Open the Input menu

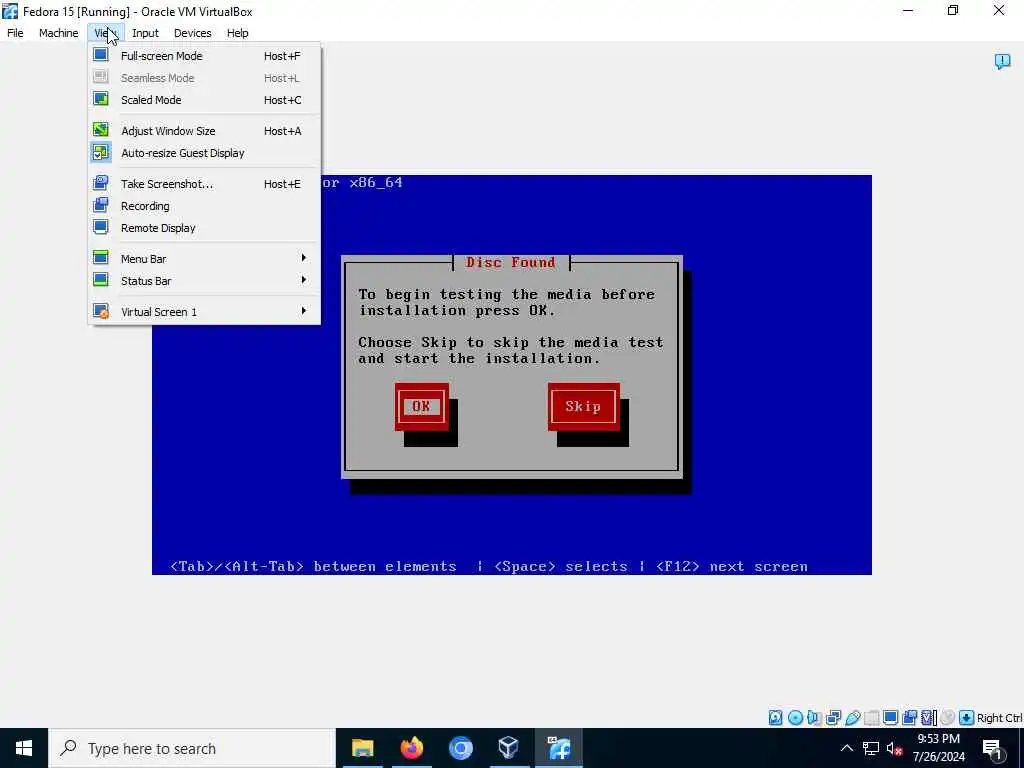145,33
